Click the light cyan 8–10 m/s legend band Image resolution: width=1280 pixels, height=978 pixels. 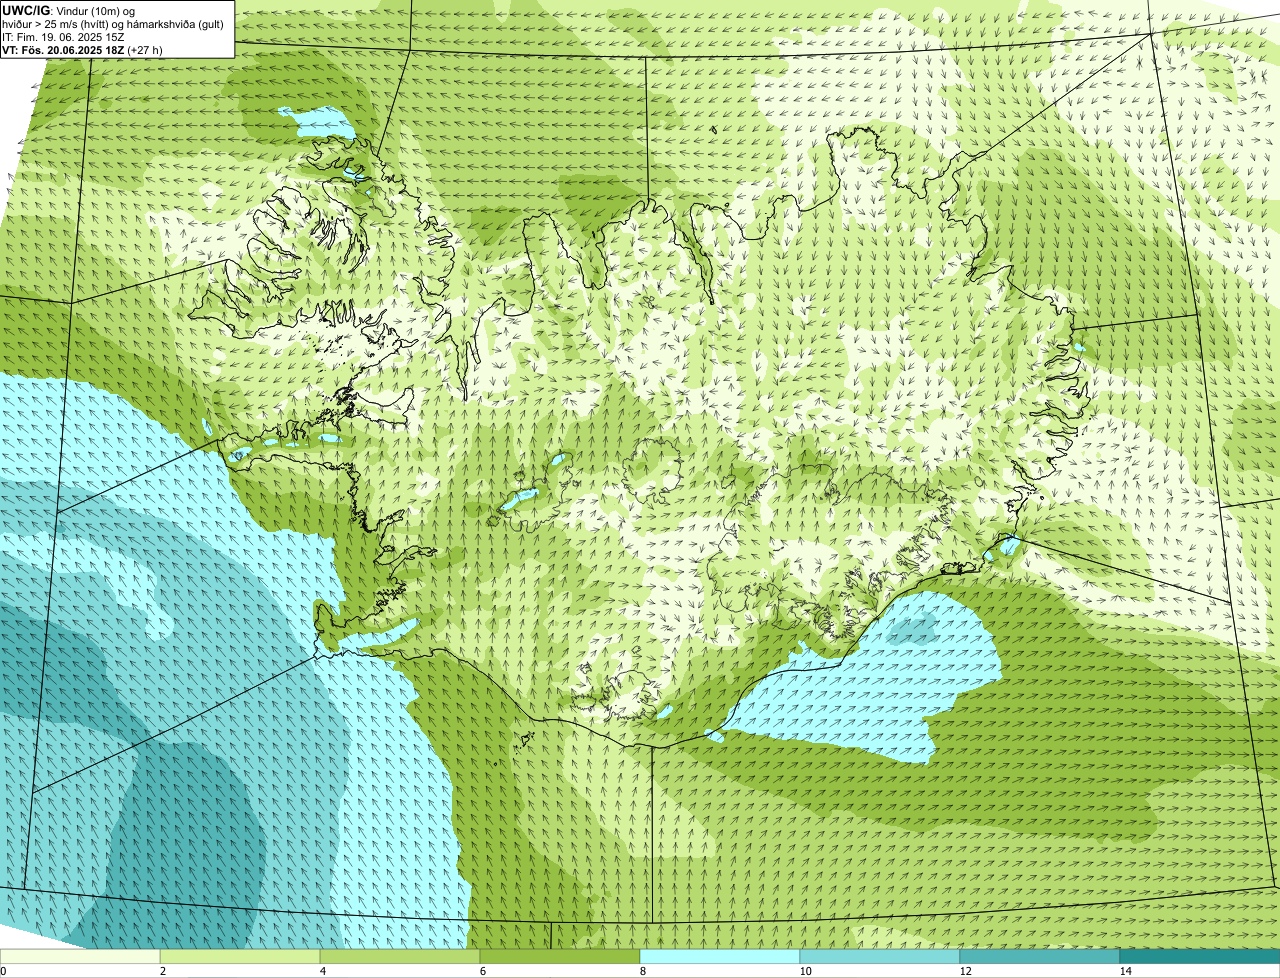tap(720, 956)
